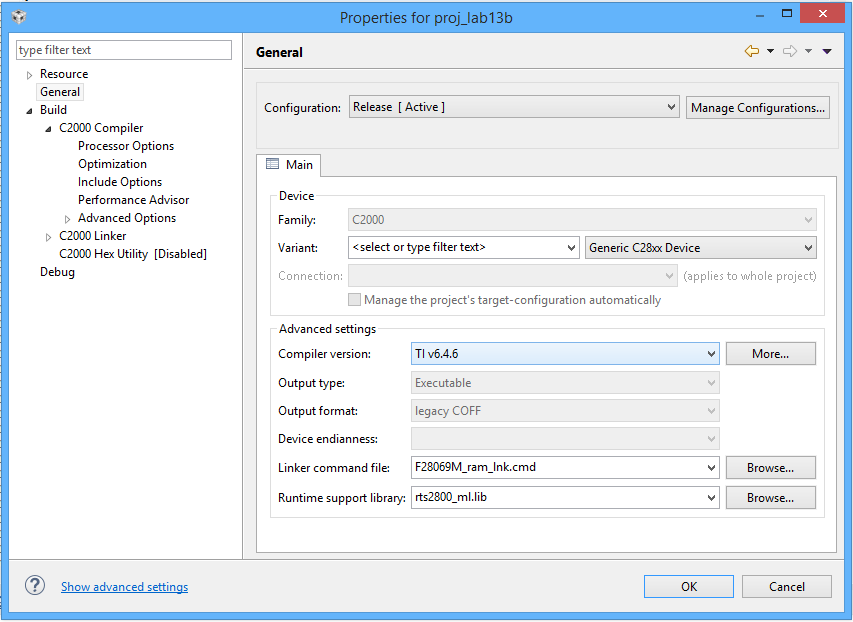This screenshot has height=622, width=853.
Task: Click the type filter text field
Action: coord(123,49)
